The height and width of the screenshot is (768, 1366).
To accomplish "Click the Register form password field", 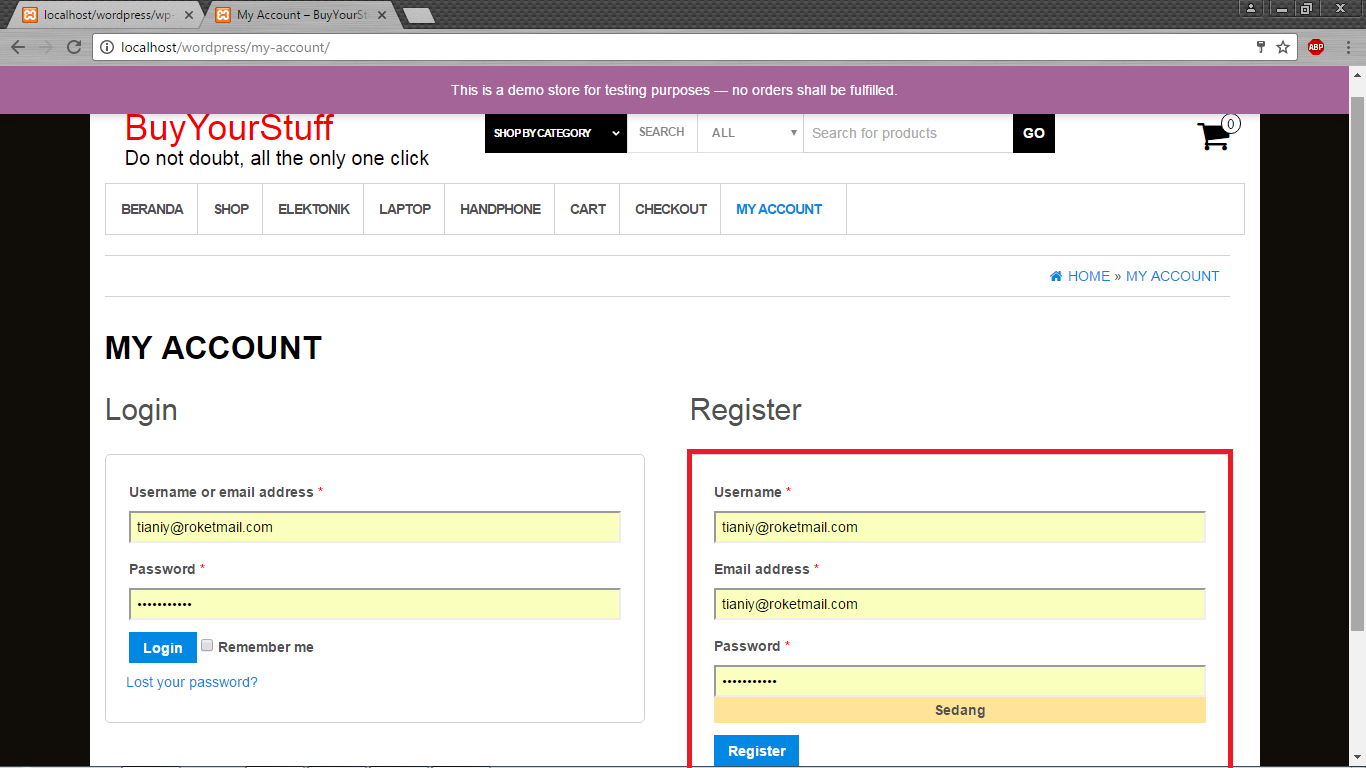I will (959, 680).
